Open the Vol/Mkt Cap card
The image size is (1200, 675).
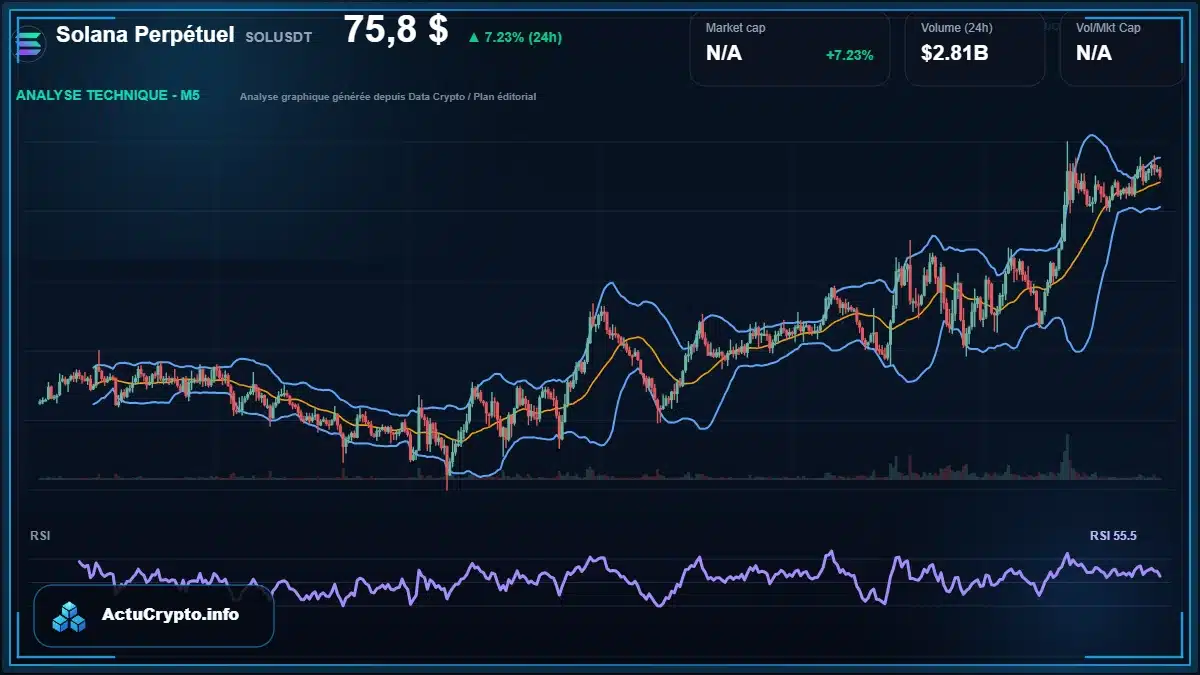[1122, 48]
